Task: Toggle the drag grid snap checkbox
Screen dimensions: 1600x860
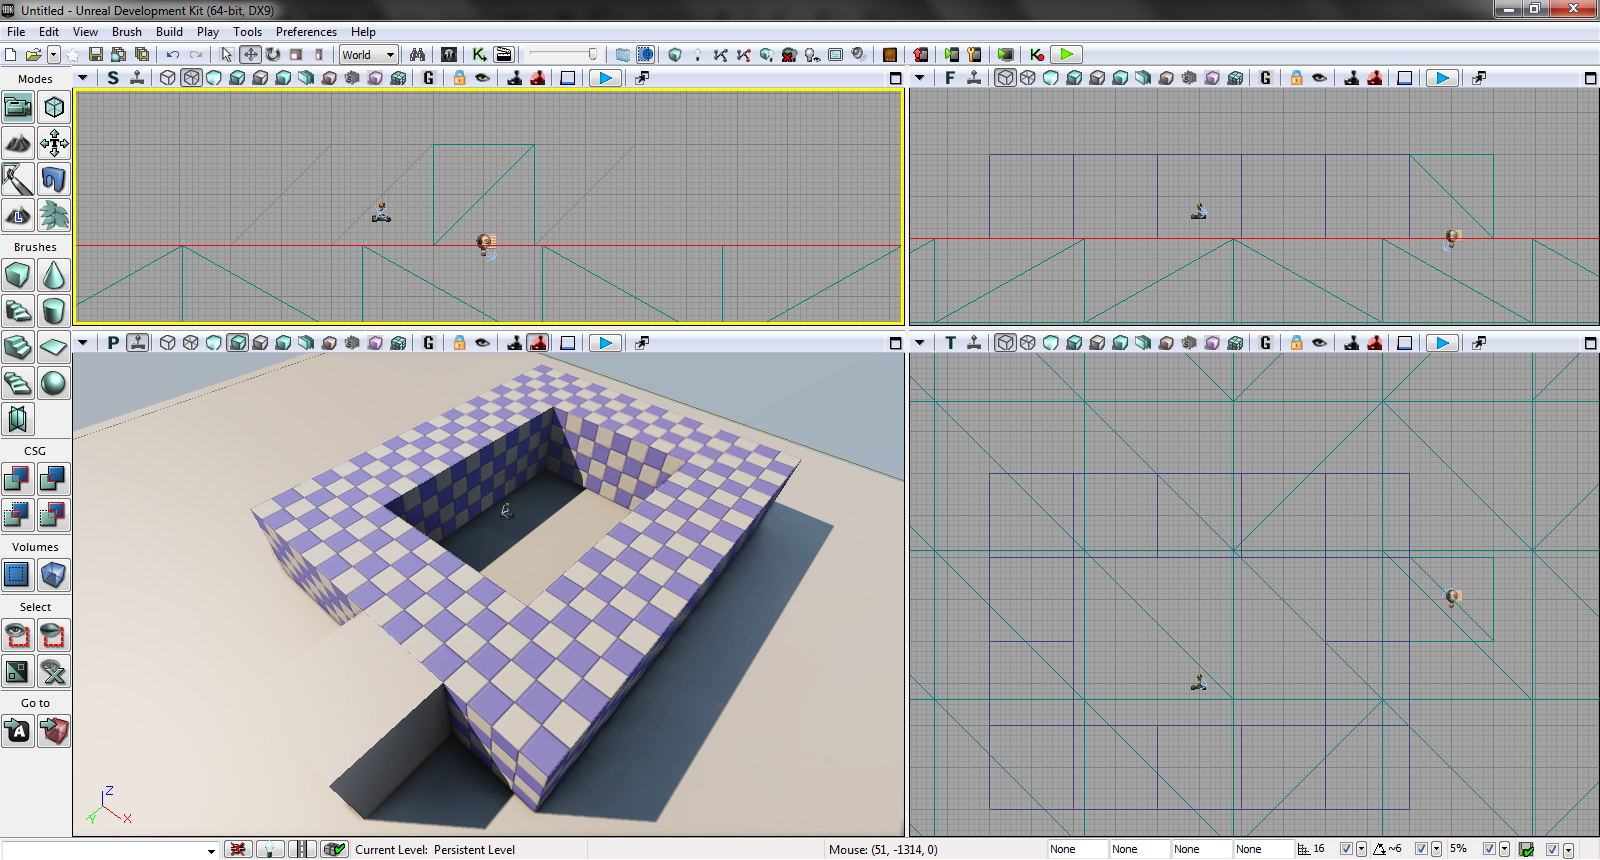Action: click(1346, 849)
